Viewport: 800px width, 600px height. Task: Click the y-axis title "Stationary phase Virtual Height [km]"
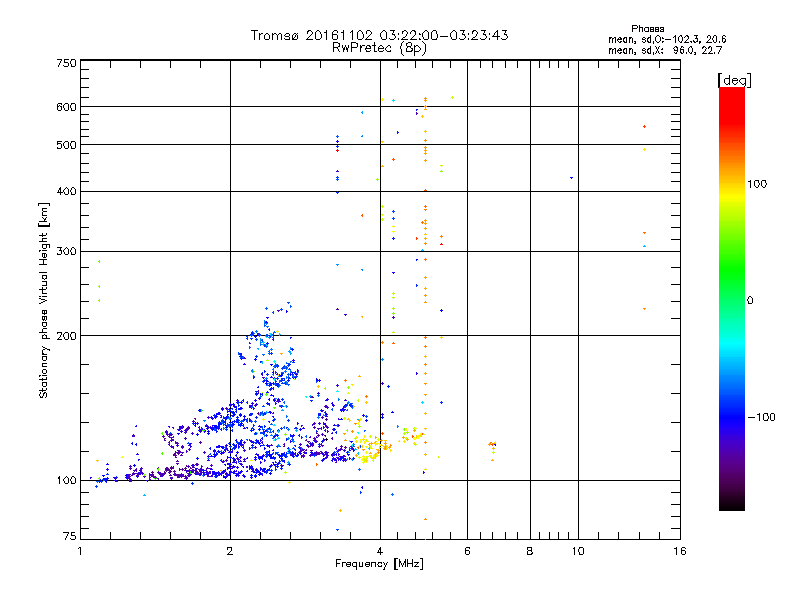point(44,301)
